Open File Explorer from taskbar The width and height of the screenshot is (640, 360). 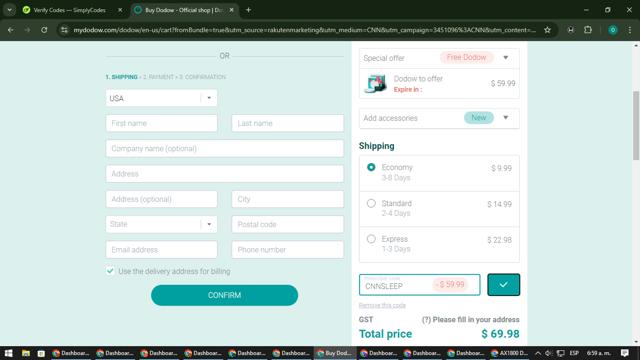[26, 353]
